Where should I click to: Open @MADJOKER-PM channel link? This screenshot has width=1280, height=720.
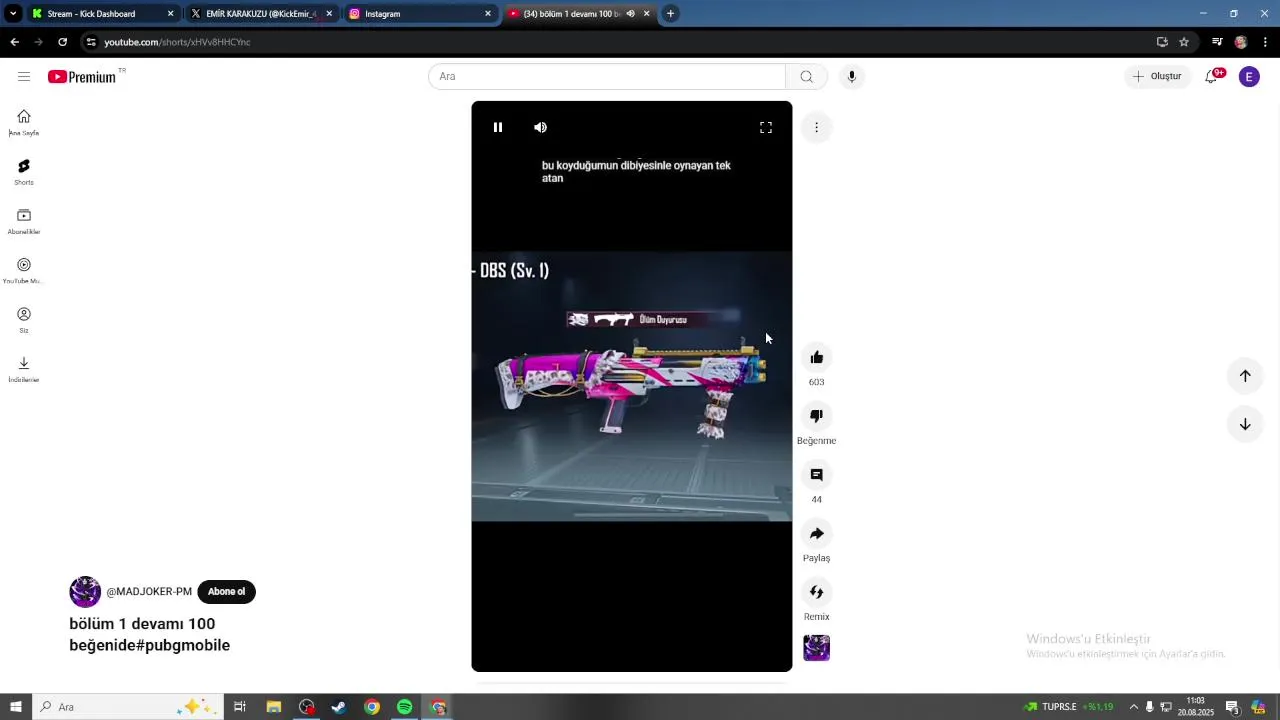coord(149,591)
